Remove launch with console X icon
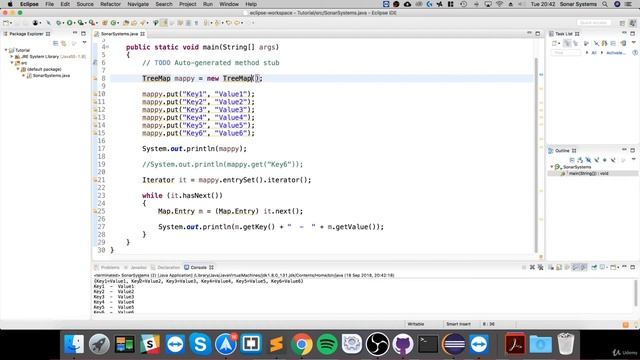The width and height of the screenshot is (640, 360). [x=532, y=267]
